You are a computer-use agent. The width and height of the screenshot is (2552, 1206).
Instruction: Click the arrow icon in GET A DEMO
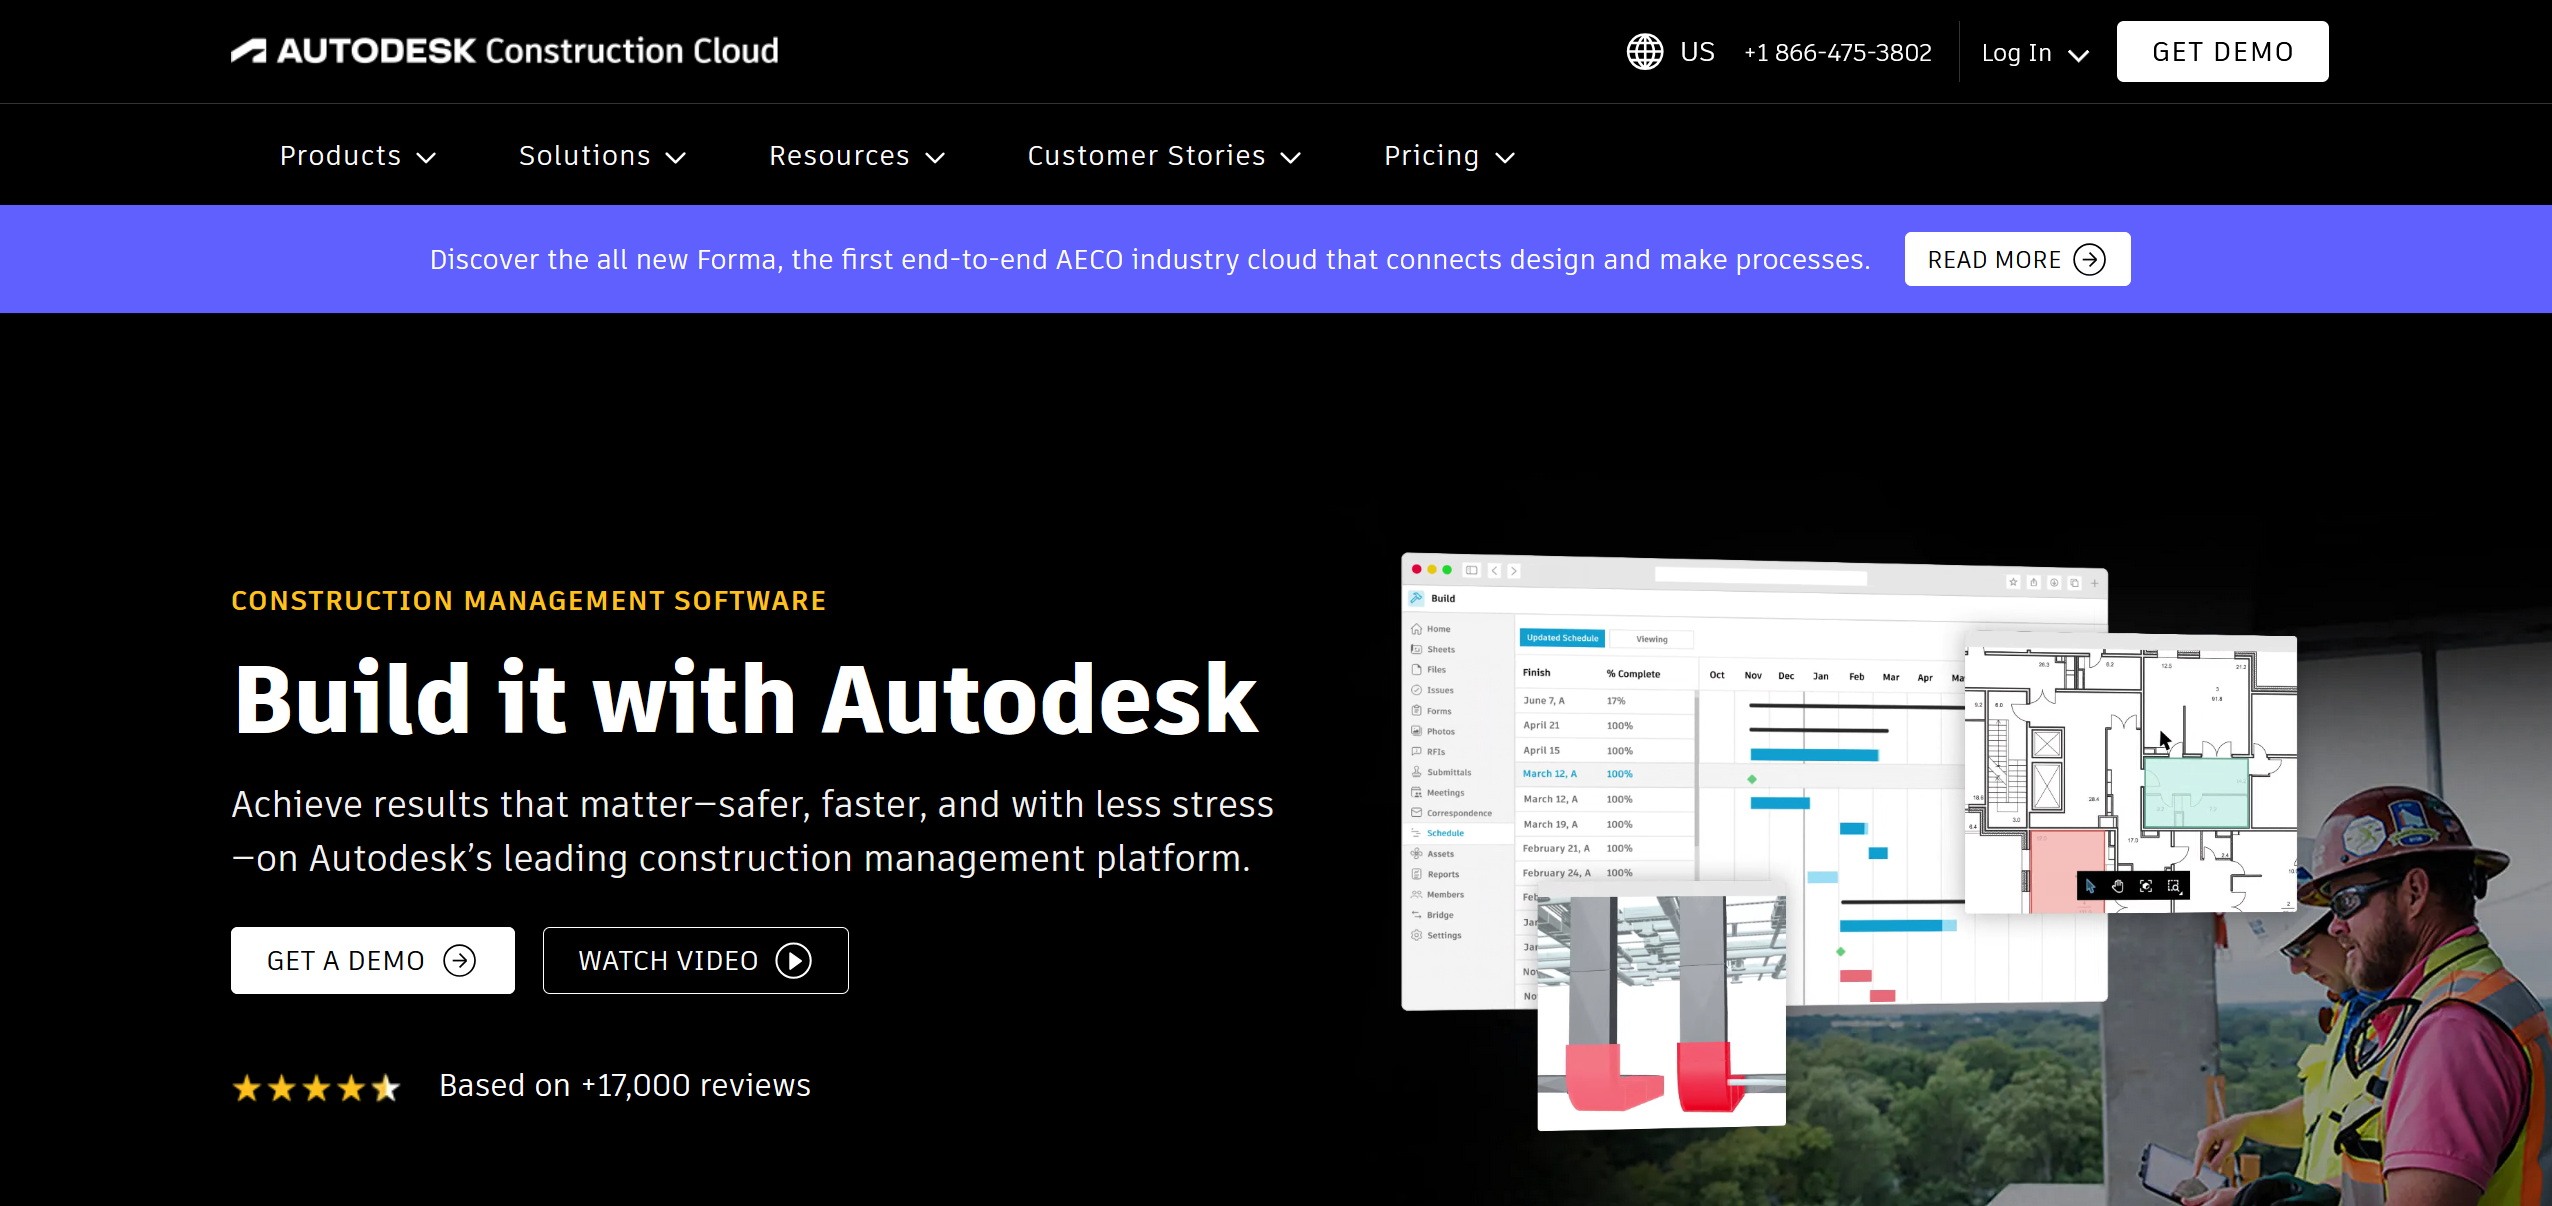pos(459,961)
